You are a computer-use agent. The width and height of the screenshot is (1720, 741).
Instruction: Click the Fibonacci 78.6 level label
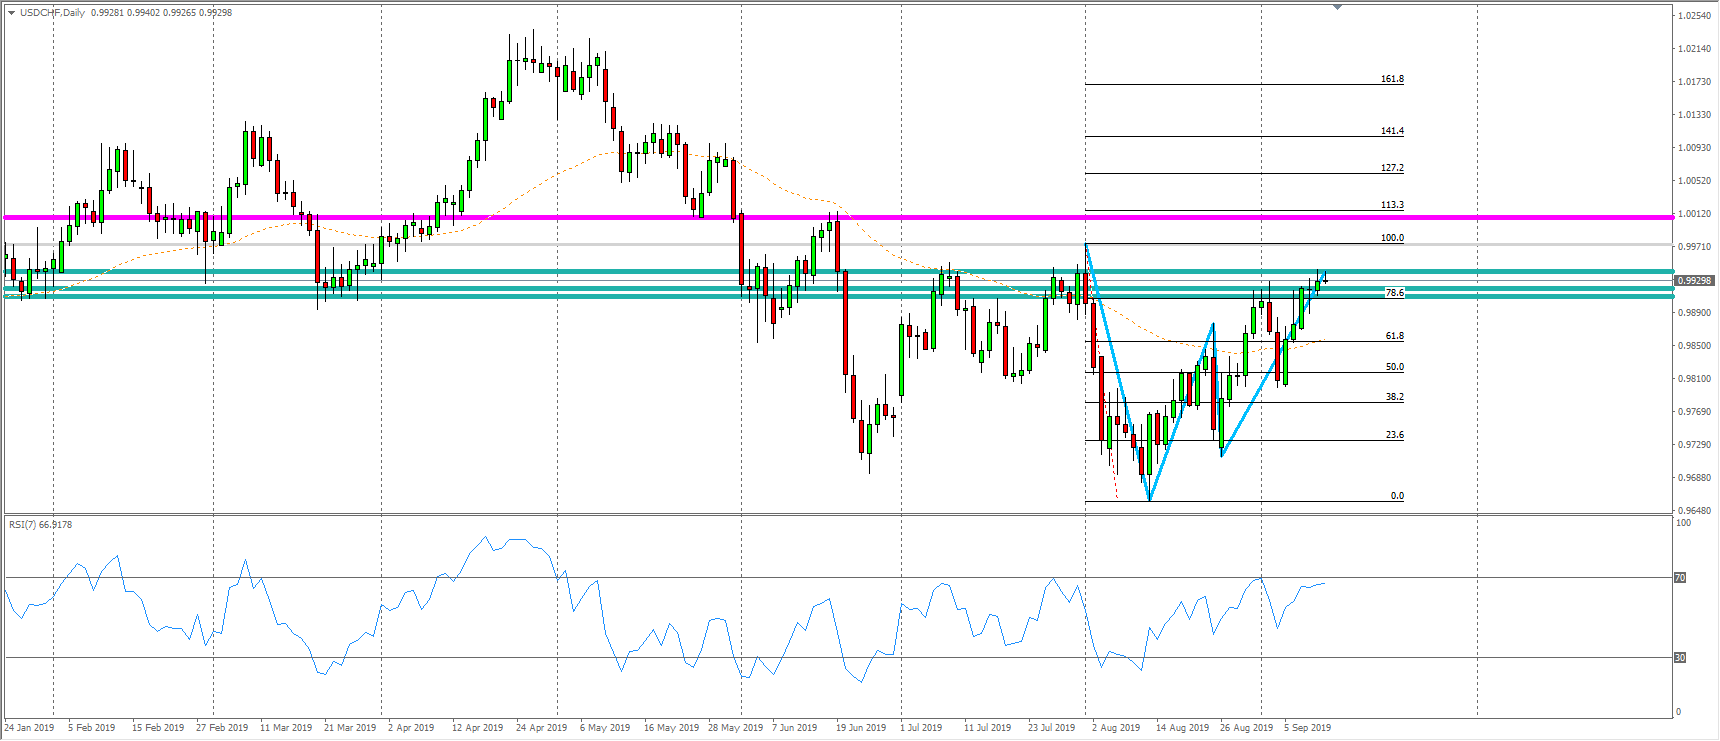point(1394,293)
